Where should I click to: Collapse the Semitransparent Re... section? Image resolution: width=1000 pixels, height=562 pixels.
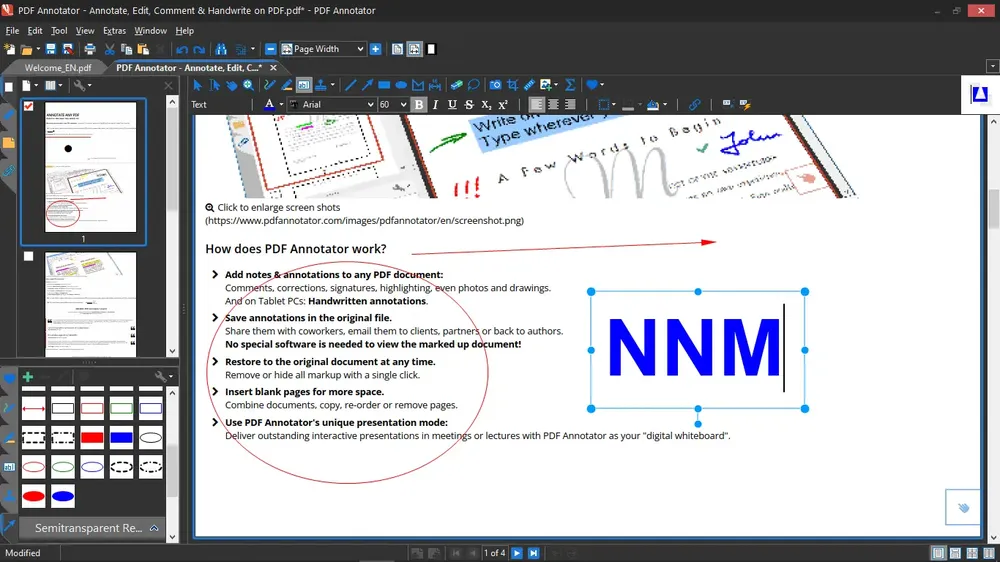[154, 528]
